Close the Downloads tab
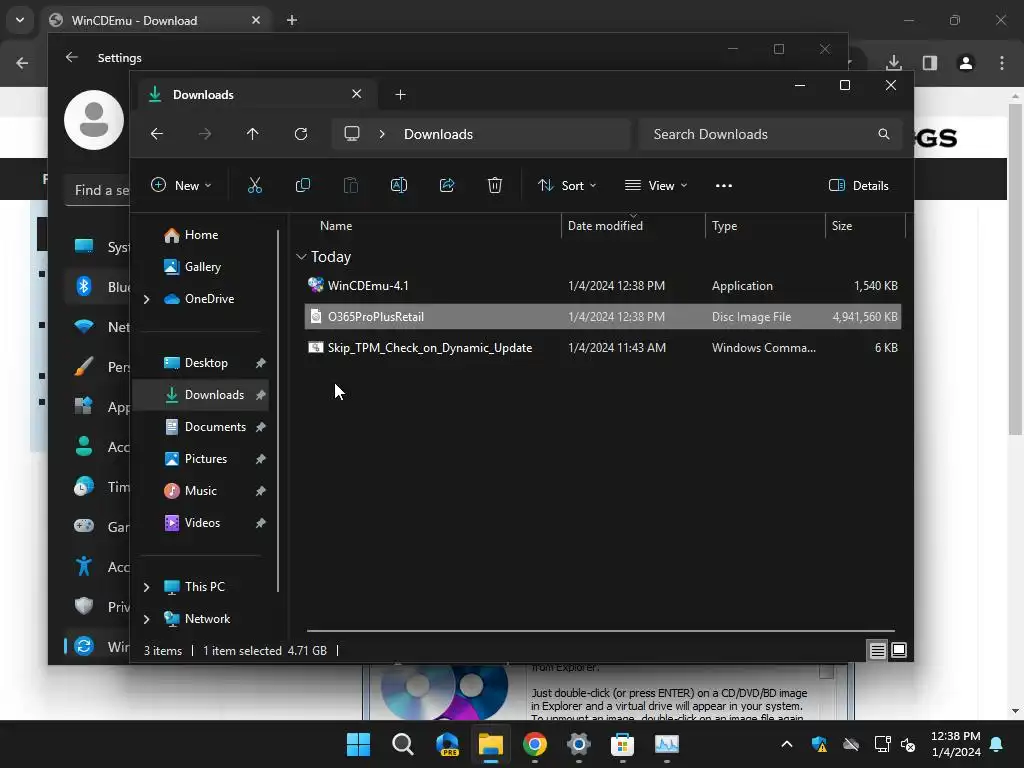 357,94
